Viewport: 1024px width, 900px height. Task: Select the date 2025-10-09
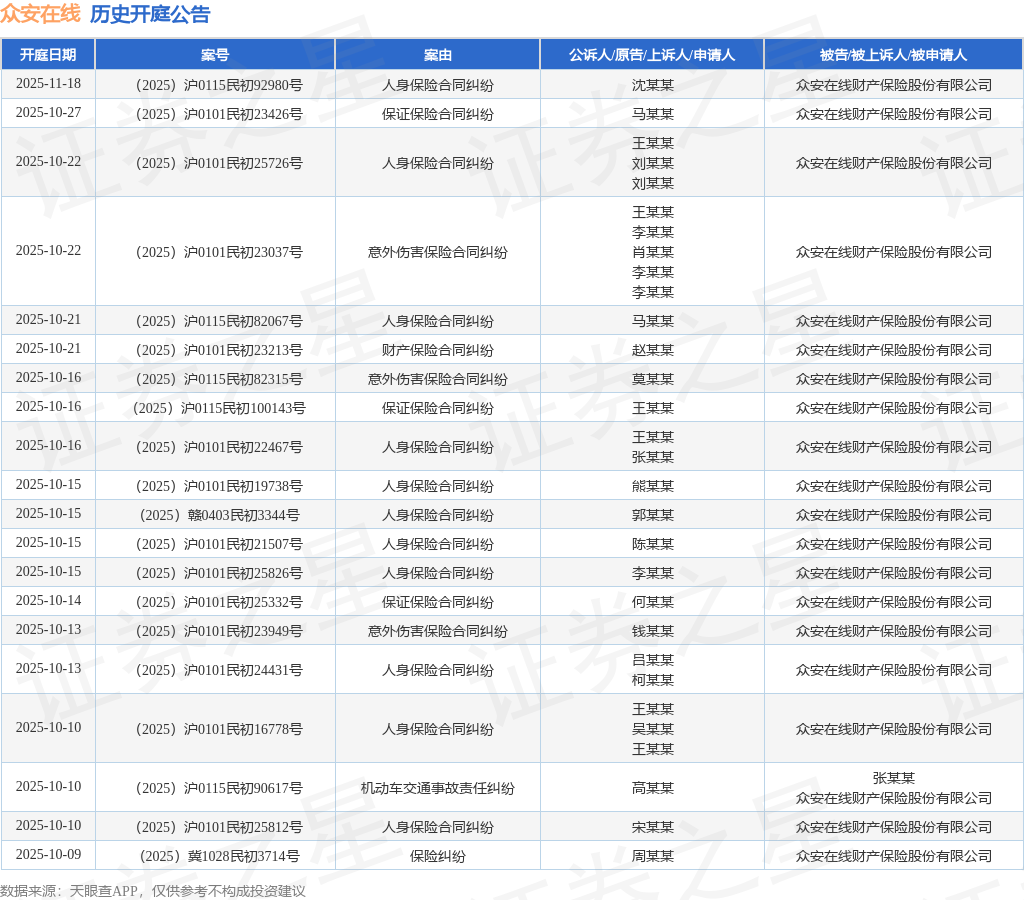click(x=48, y=854)
